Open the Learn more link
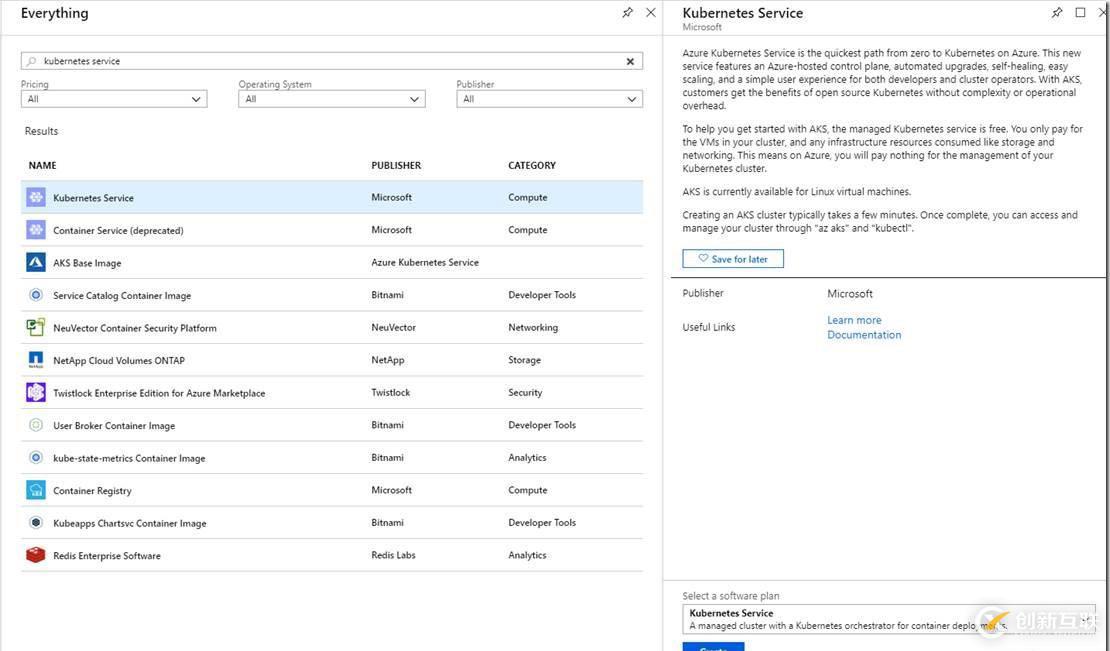Image resolution: width=1110 pixels, height=651 pixels. (854, 320)
